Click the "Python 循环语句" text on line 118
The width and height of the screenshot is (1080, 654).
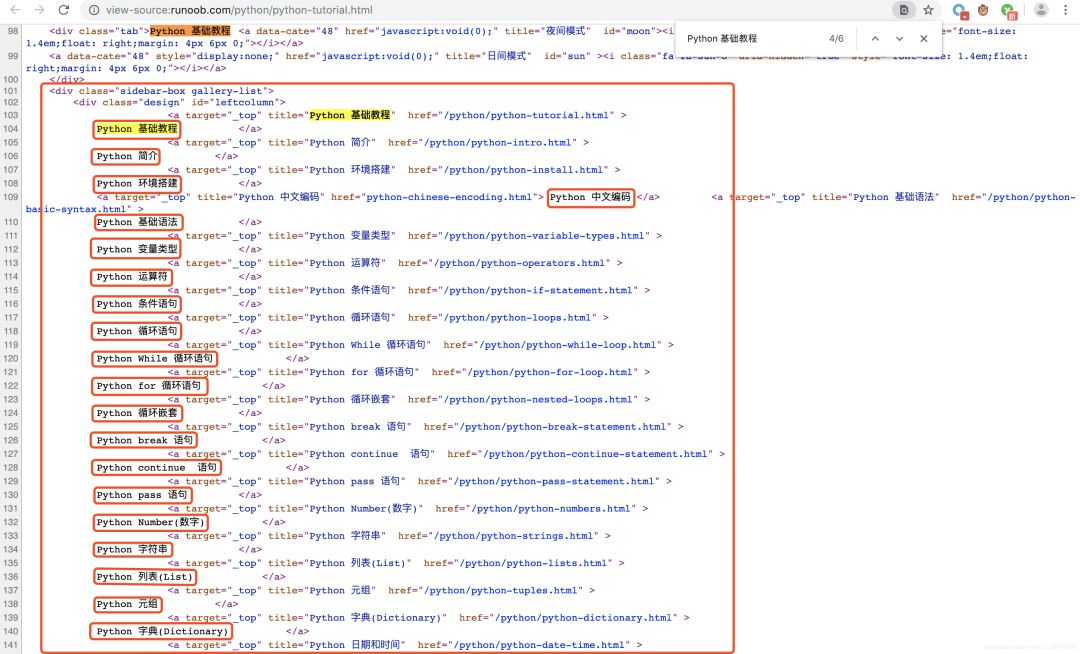pyautogui.click(x=137, y=331)
